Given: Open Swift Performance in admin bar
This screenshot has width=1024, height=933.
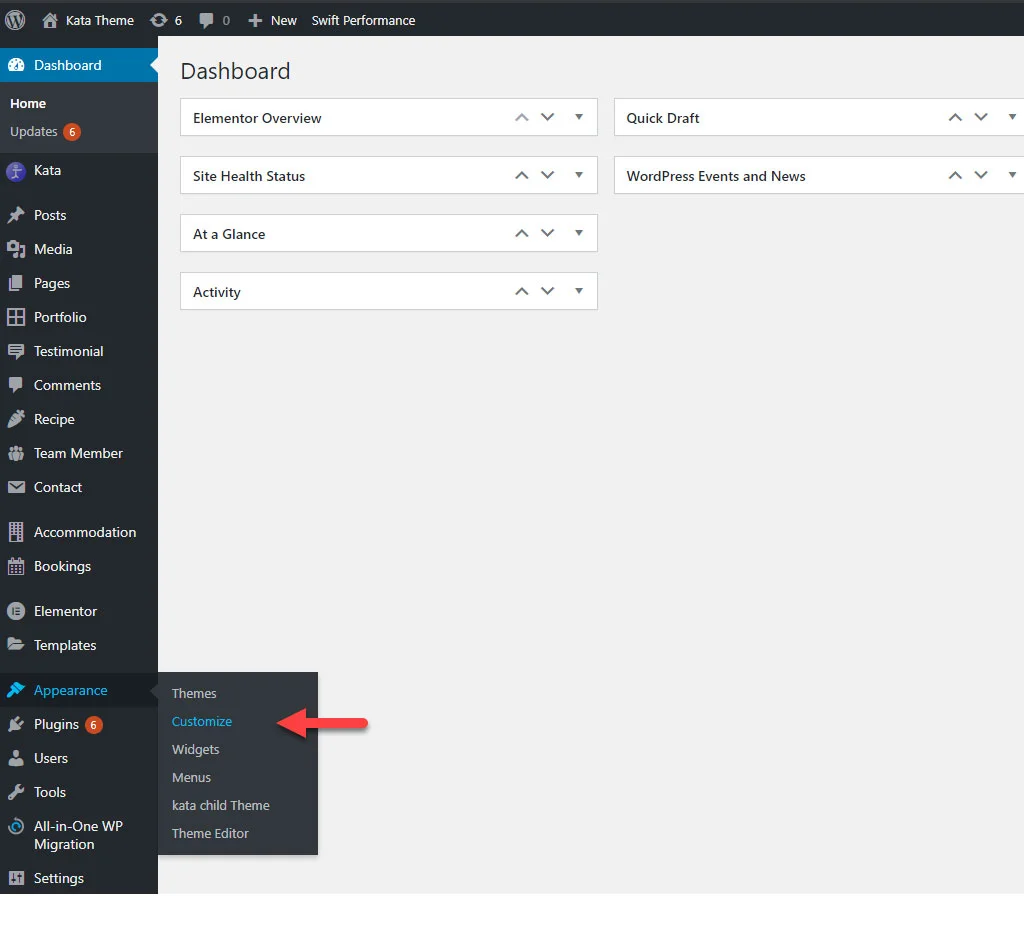Looking at the screenshot, I should coord(363,21).
